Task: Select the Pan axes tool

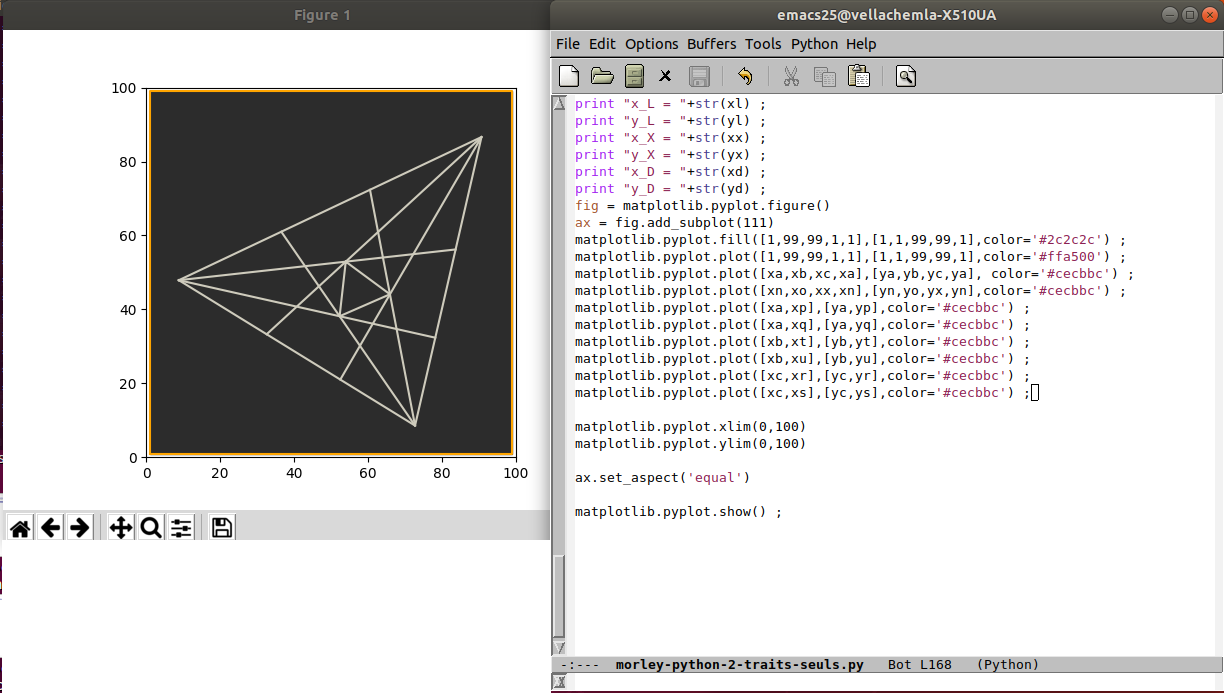Action: tap(120, 527)
